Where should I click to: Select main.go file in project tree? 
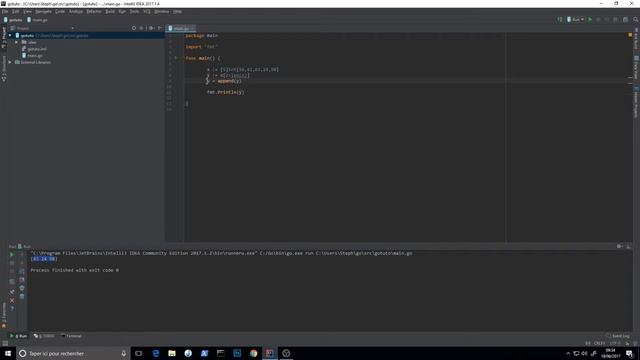click(32, 56)
